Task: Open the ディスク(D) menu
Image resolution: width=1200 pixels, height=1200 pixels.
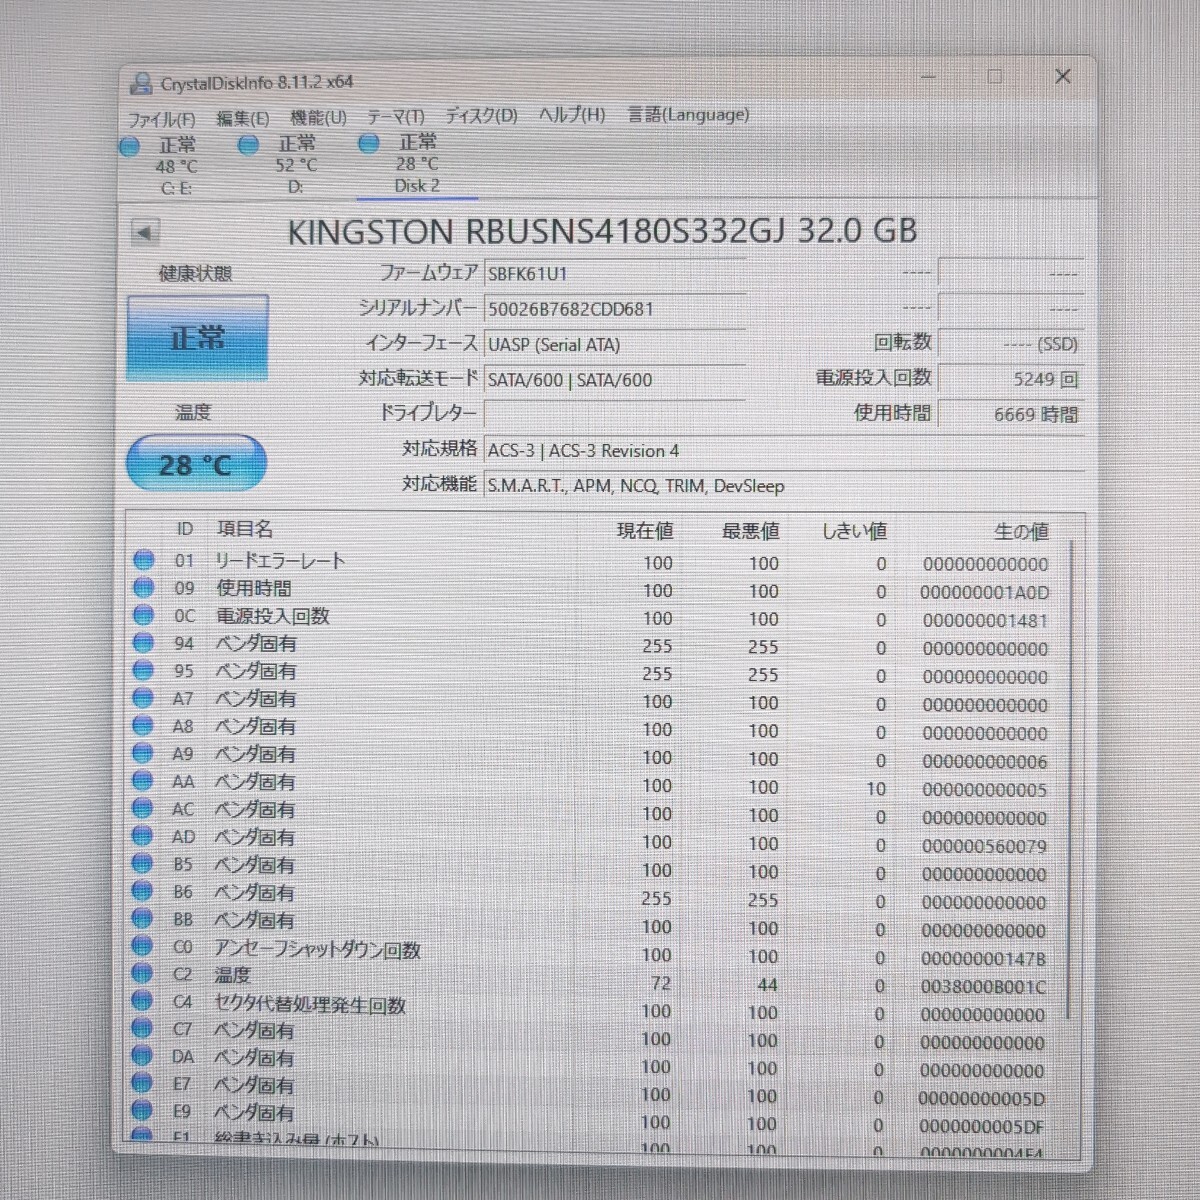Action: point(481,115)
